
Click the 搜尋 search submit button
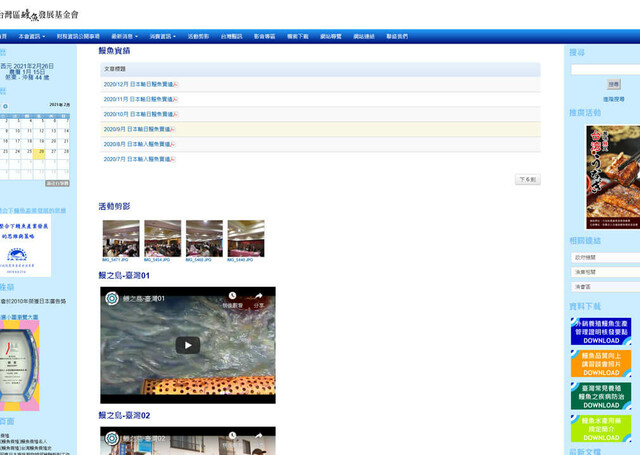[x=613, y=84]
